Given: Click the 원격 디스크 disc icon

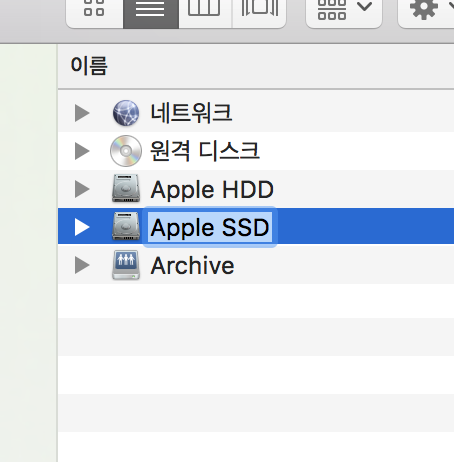Looking at the screenshot, I should click(126, 151).
